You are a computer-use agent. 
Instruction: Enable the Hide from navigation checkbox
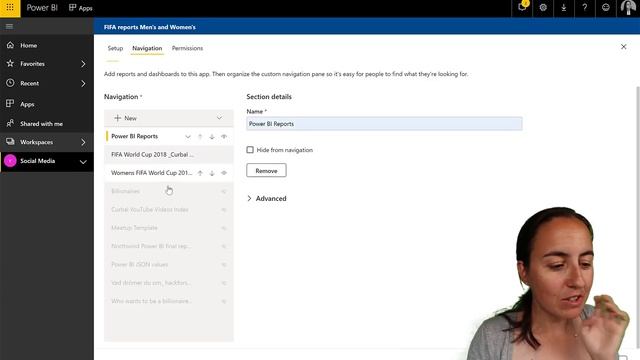250,150
